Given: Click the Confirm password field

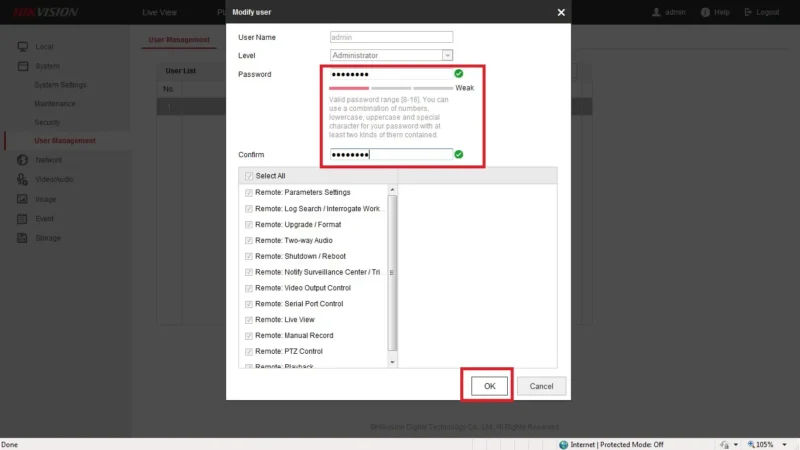Looking at the screenshot, I should [391, 155].
